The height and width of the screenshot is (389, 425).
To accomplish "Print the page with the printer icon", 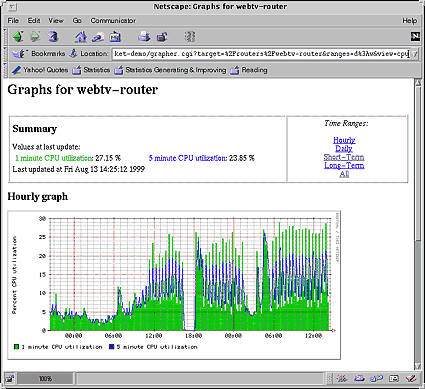I will (x=144, y=36).
